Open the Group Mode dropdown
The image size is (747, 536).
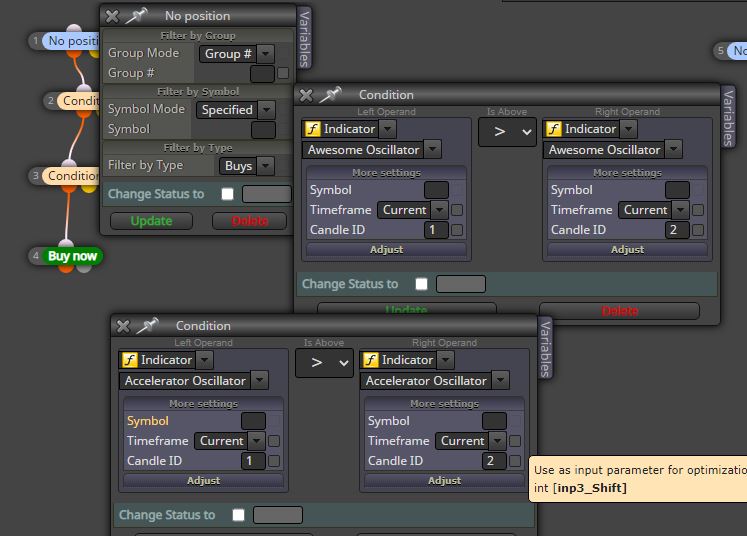(x=237, y=54)
